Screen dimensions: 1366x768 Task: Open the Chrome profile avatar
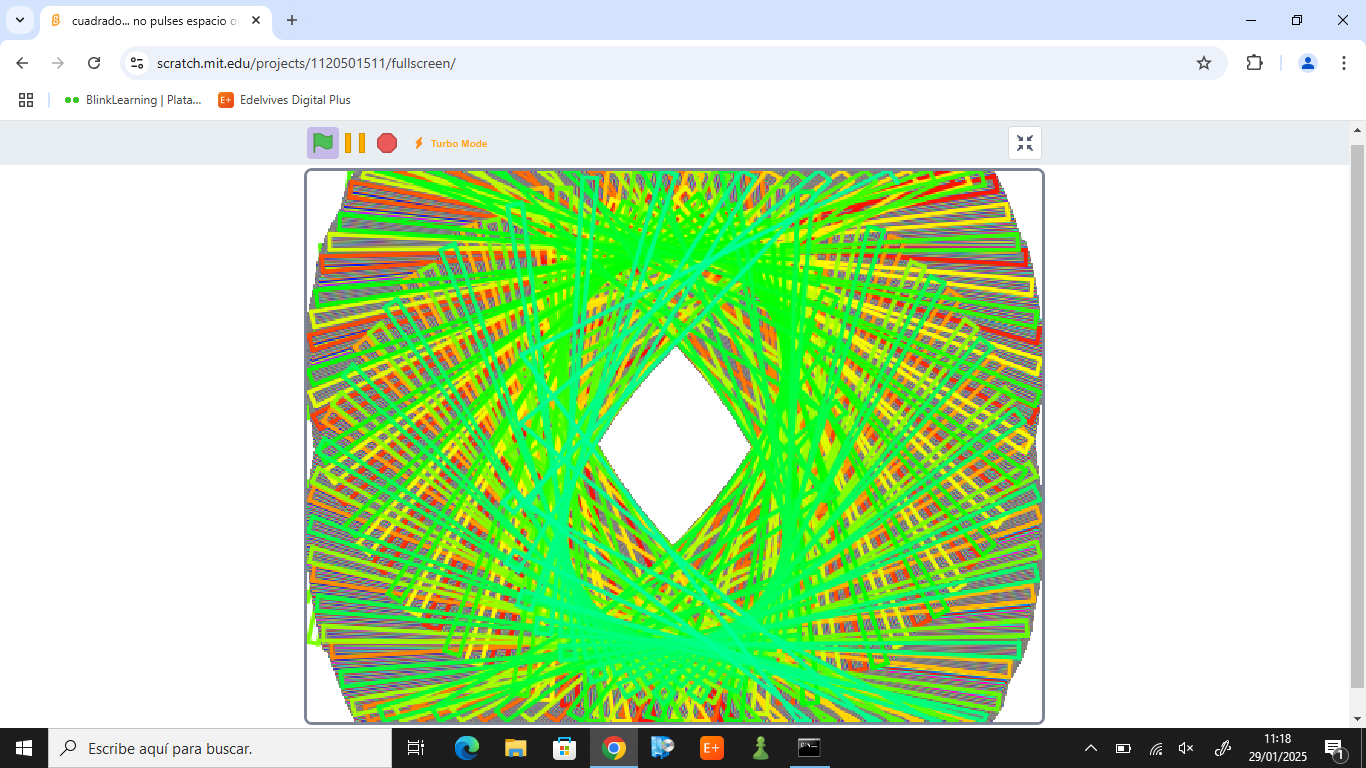(1307, 63)
